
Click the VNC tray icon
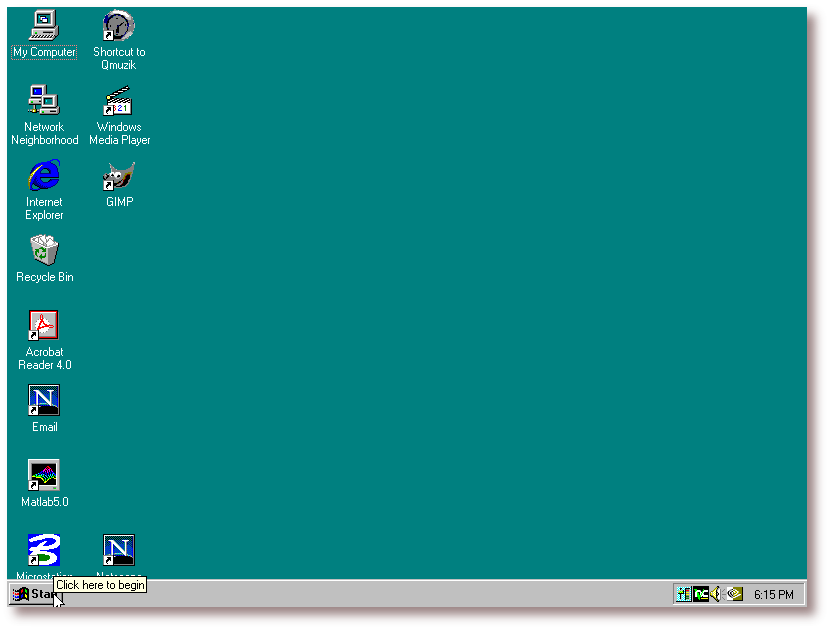pyautogui.click(x=701, y=594)
